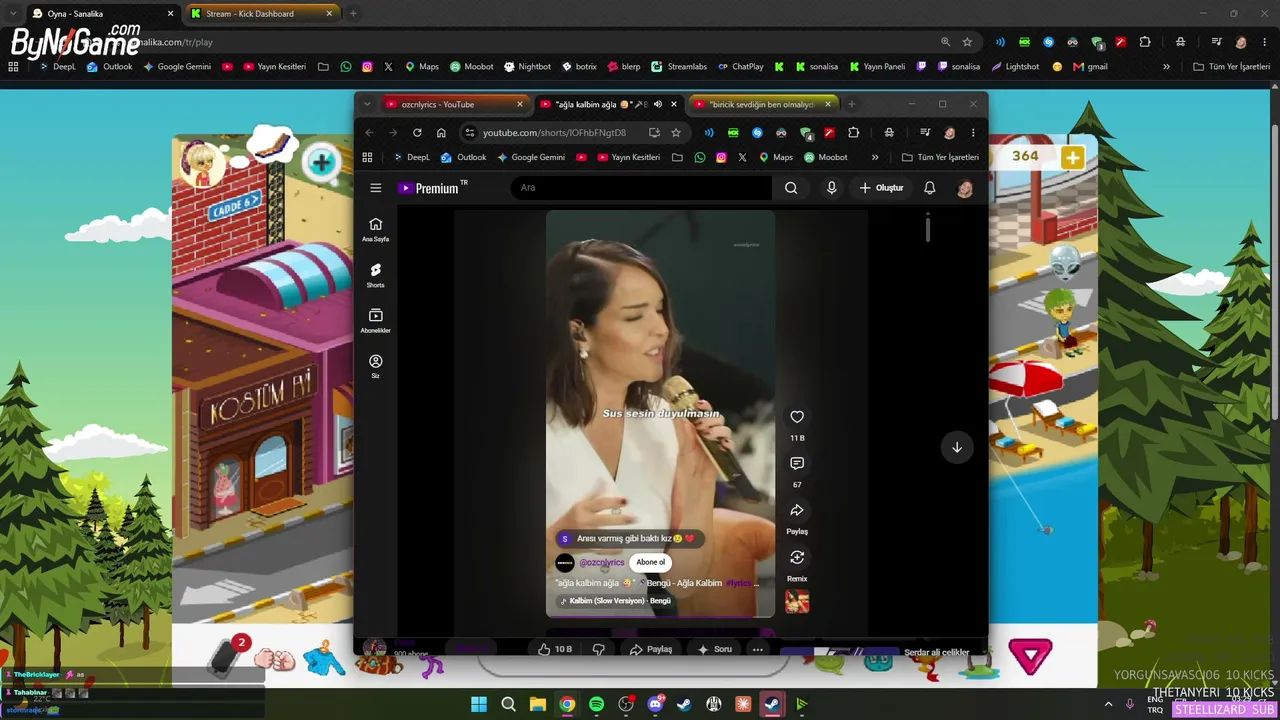
Task: Dislike the video in bottom bar
Action: point(598,649)
